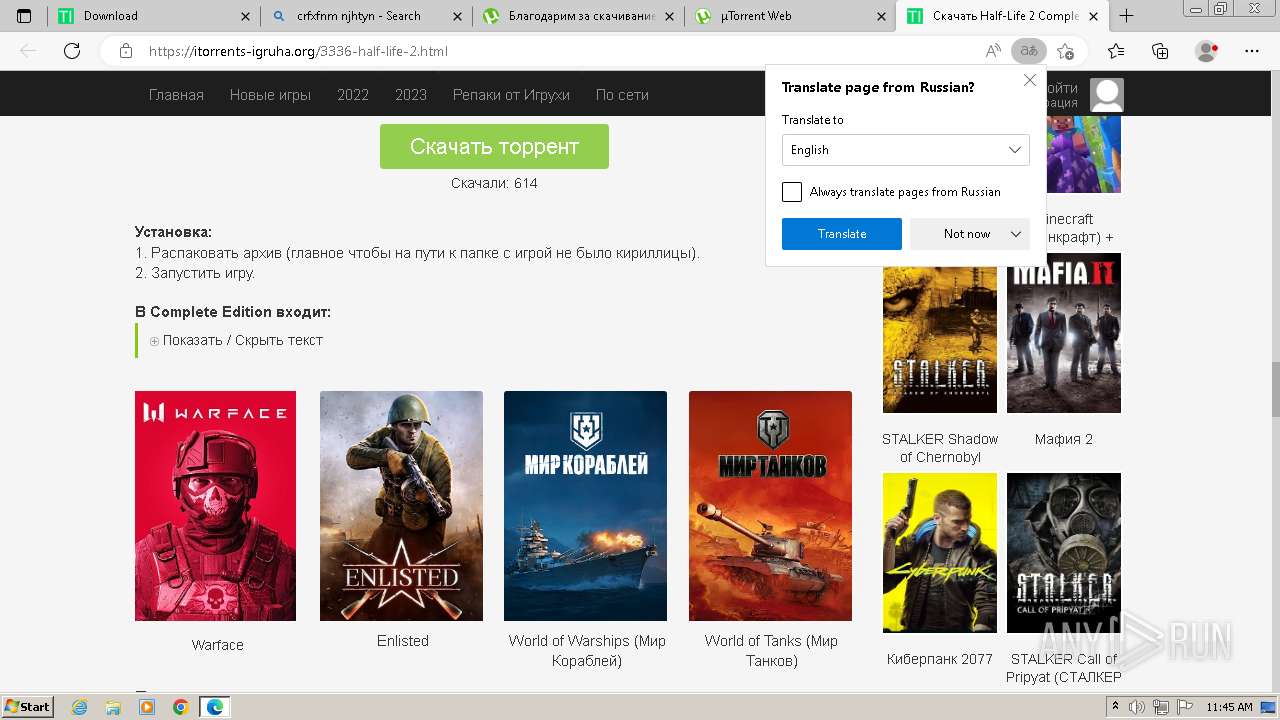The width and height of the screenshot is (1280, 720).
Task: Click the Мир Кораблей cover image
Action: tap(585, 506)
